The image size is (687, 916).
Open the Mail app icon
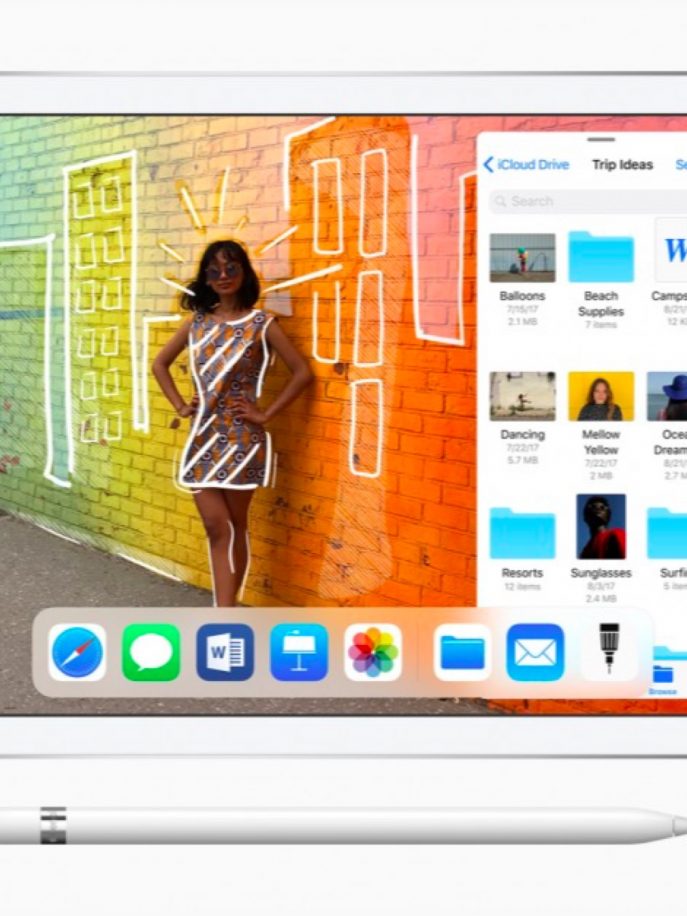click(536, 653)
